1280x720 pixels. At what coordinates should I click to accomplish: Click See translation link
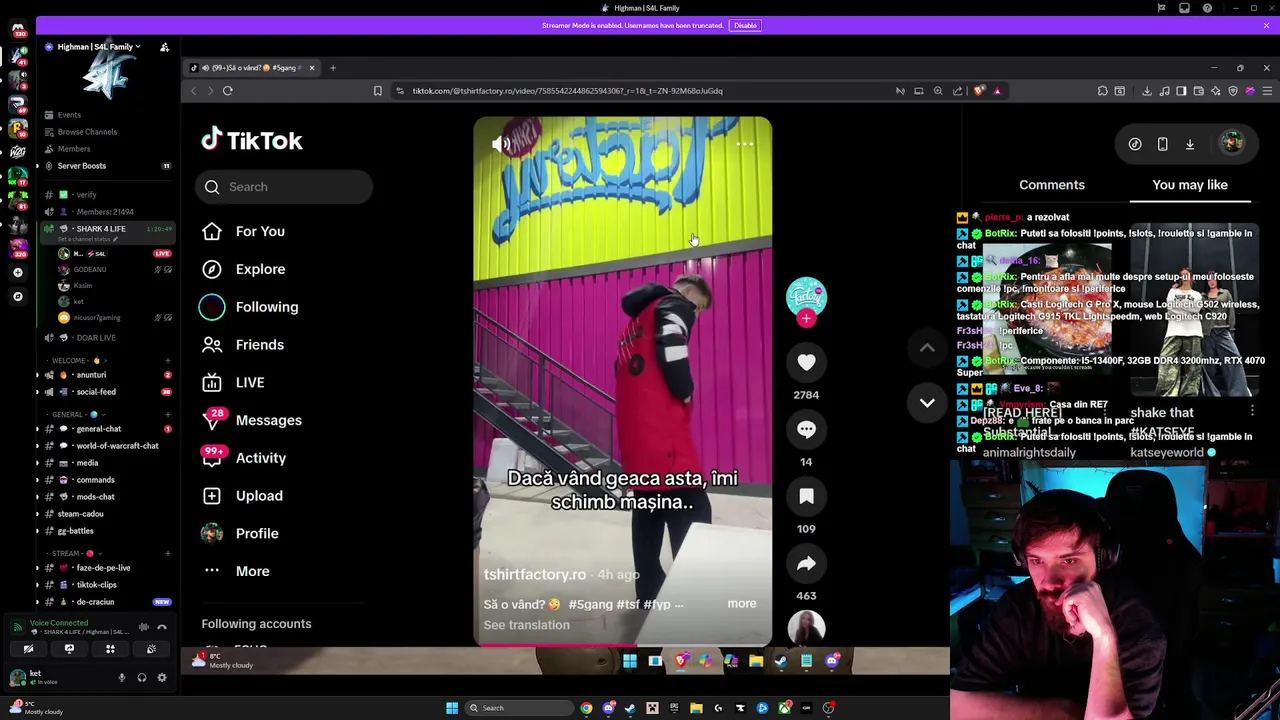(x=526, y=625)
